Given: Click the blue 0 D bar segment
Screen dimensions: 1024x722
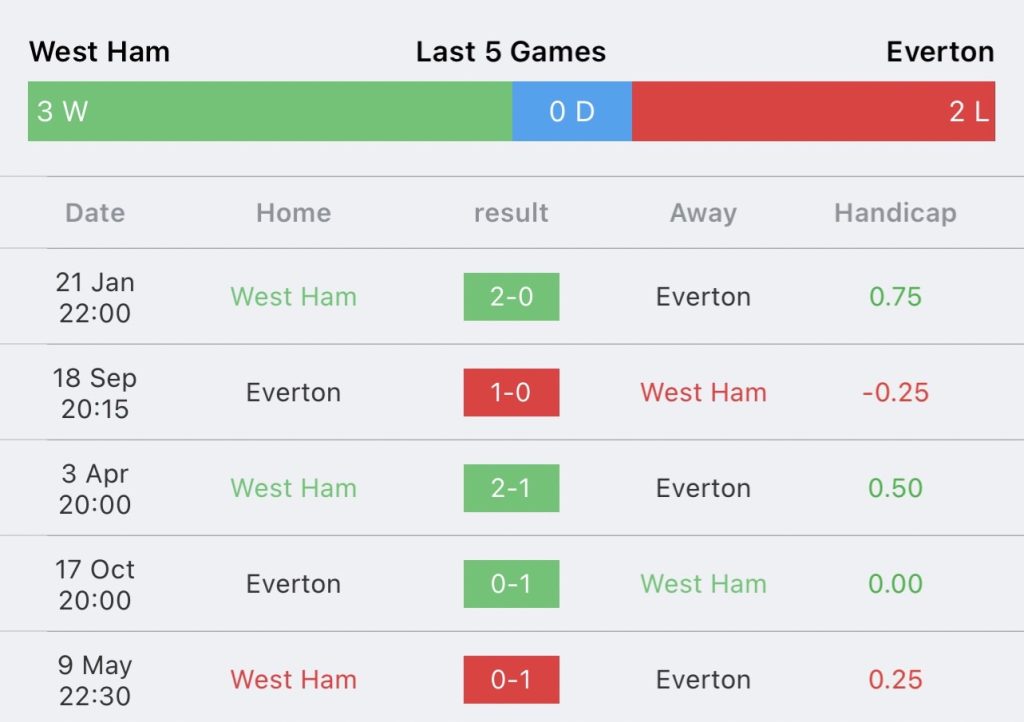Looking at the screenshot, I should point(572,111).
